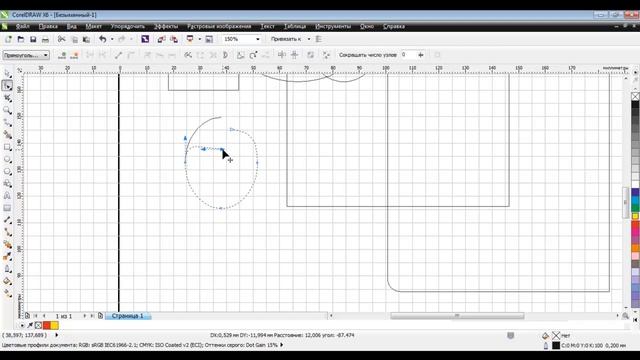The width and height of the screenshot is (640, 360).
Task: Select the Crop tool in toolbox
Action: click(7, 98)
